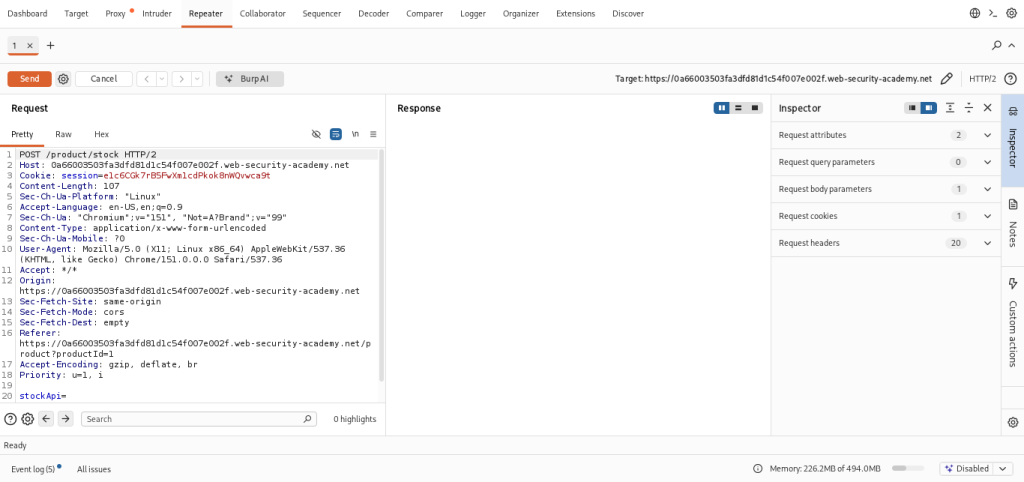Viewport: 1024px width, 482px height.
Task: Open the Collaborator tab
Action: [x=263, y=14]
